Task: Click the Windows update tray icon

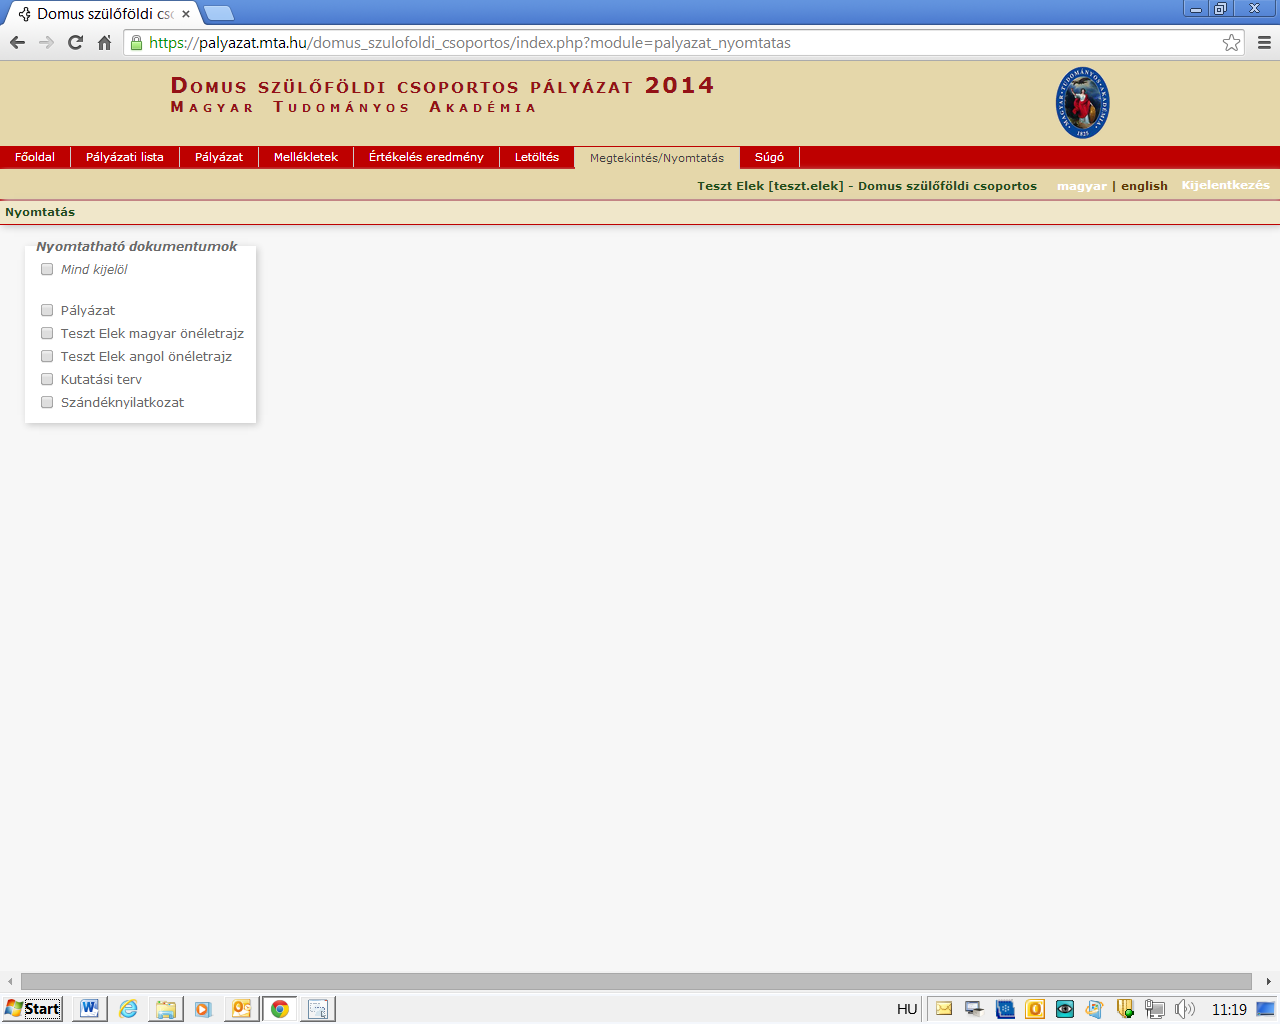Action: [1095, 1008]
